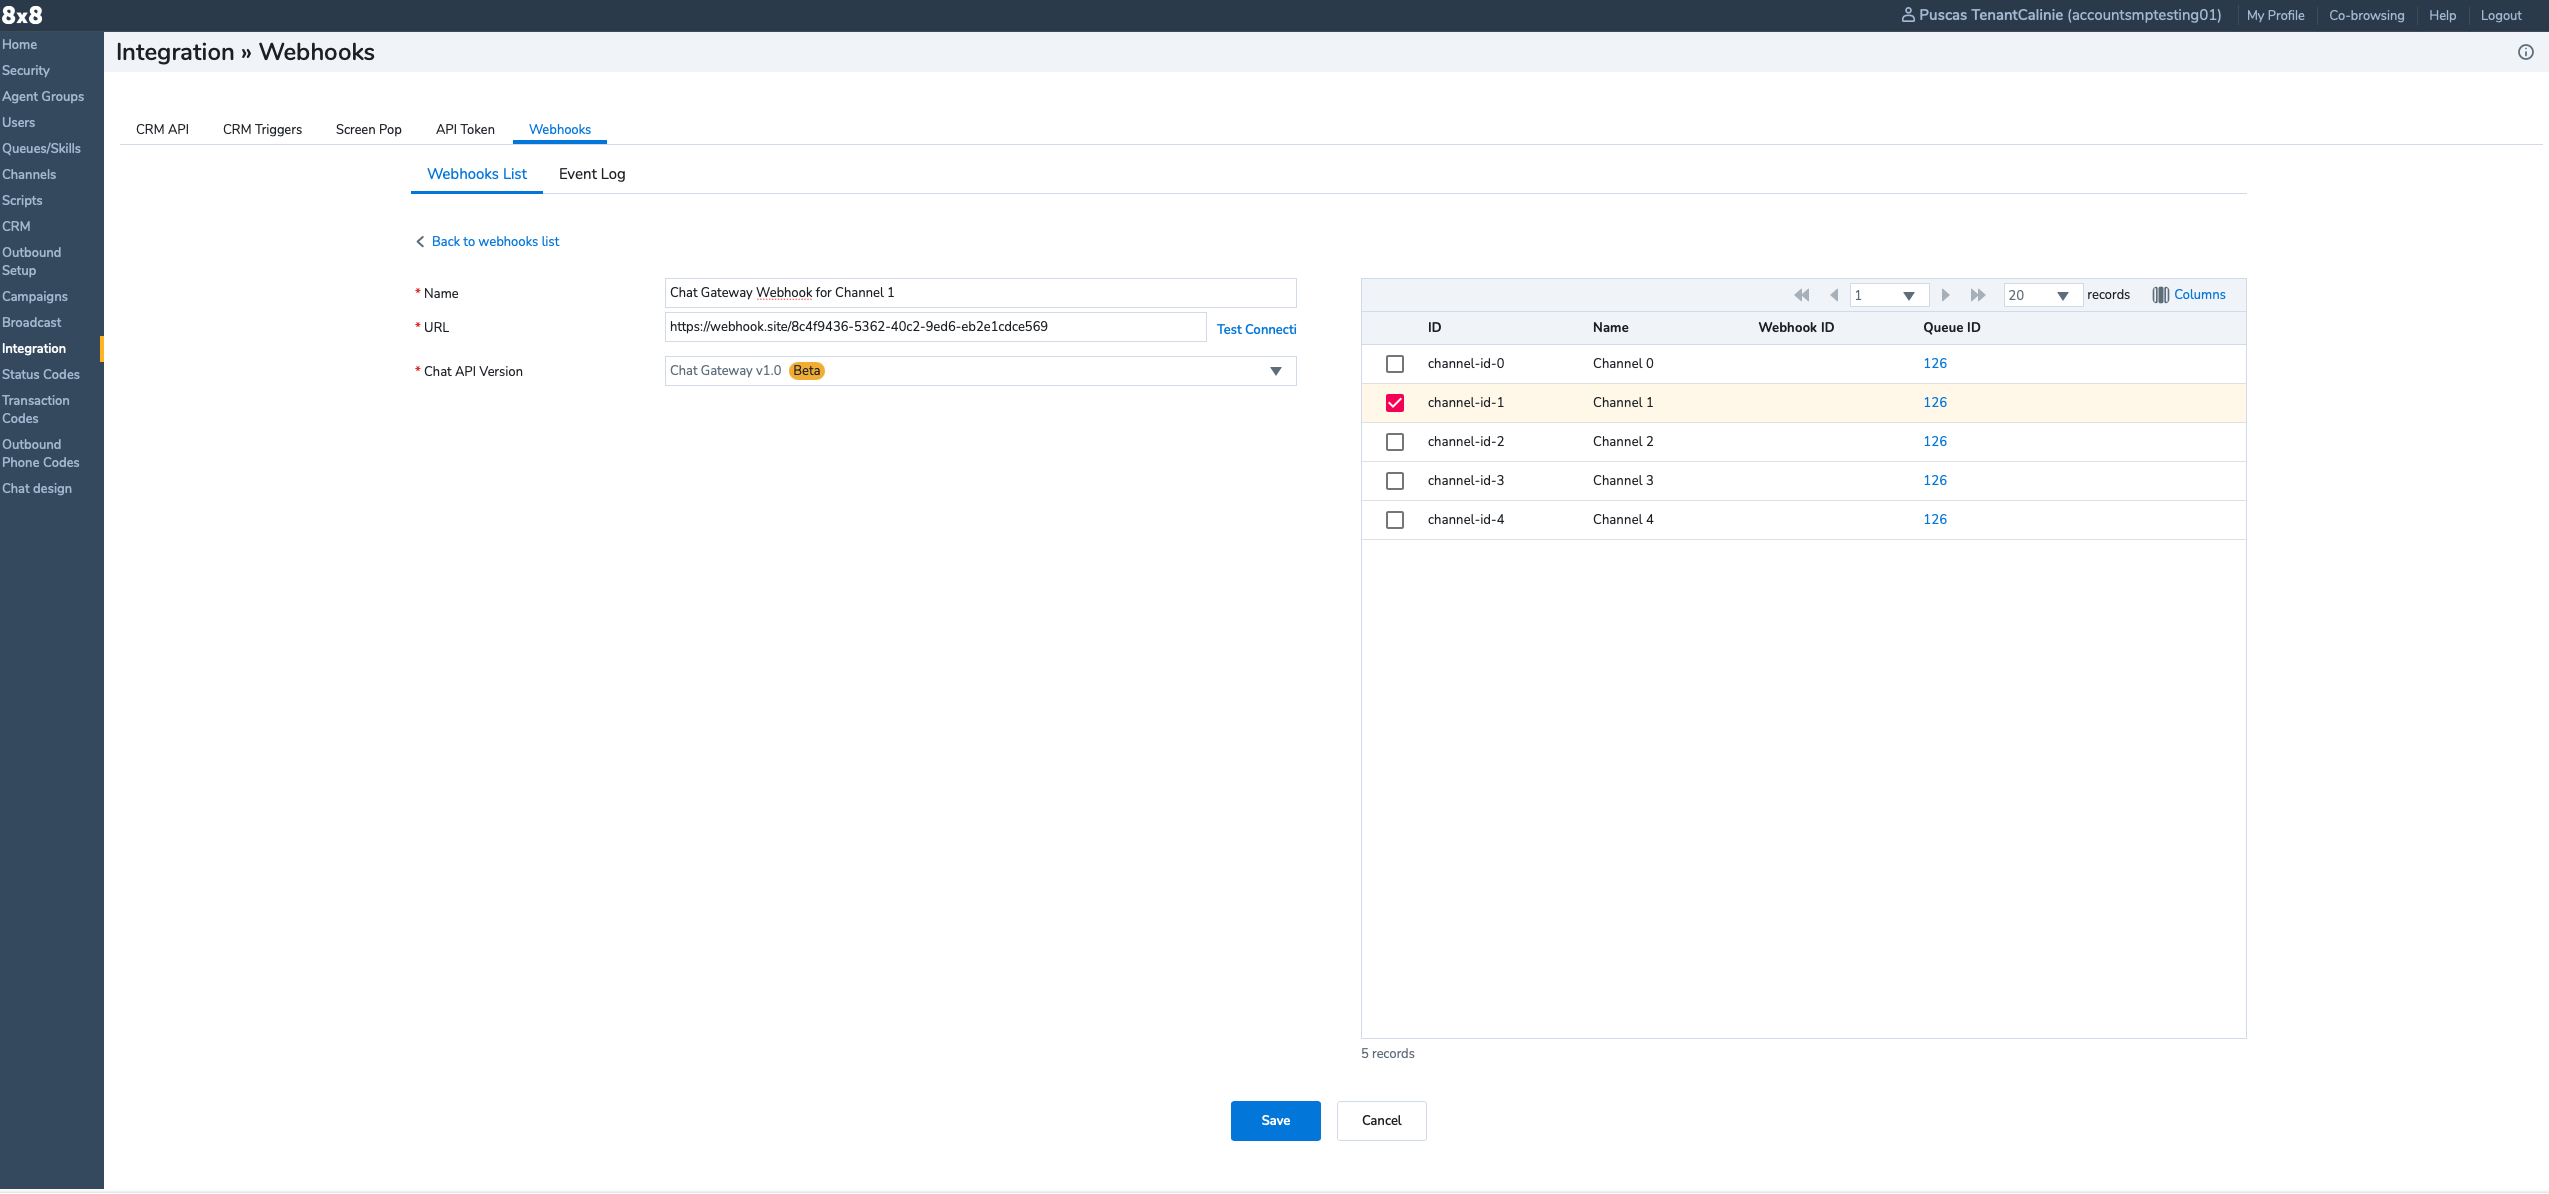
Task: Check the checkbox for channel-id-0
Action: coord(1394,363)
